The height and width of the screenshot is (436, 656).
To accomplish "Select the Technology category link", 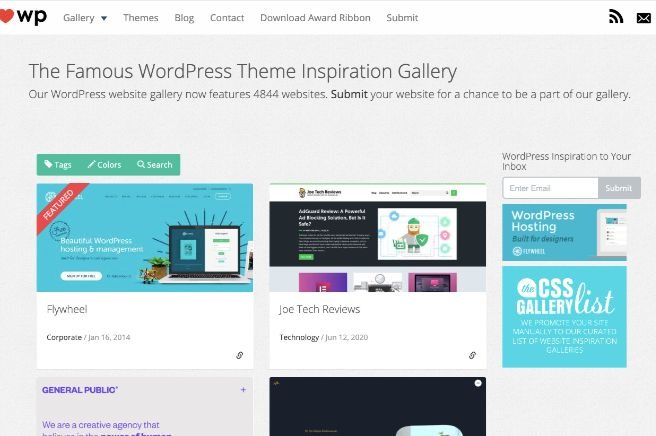I will point(299,337).
